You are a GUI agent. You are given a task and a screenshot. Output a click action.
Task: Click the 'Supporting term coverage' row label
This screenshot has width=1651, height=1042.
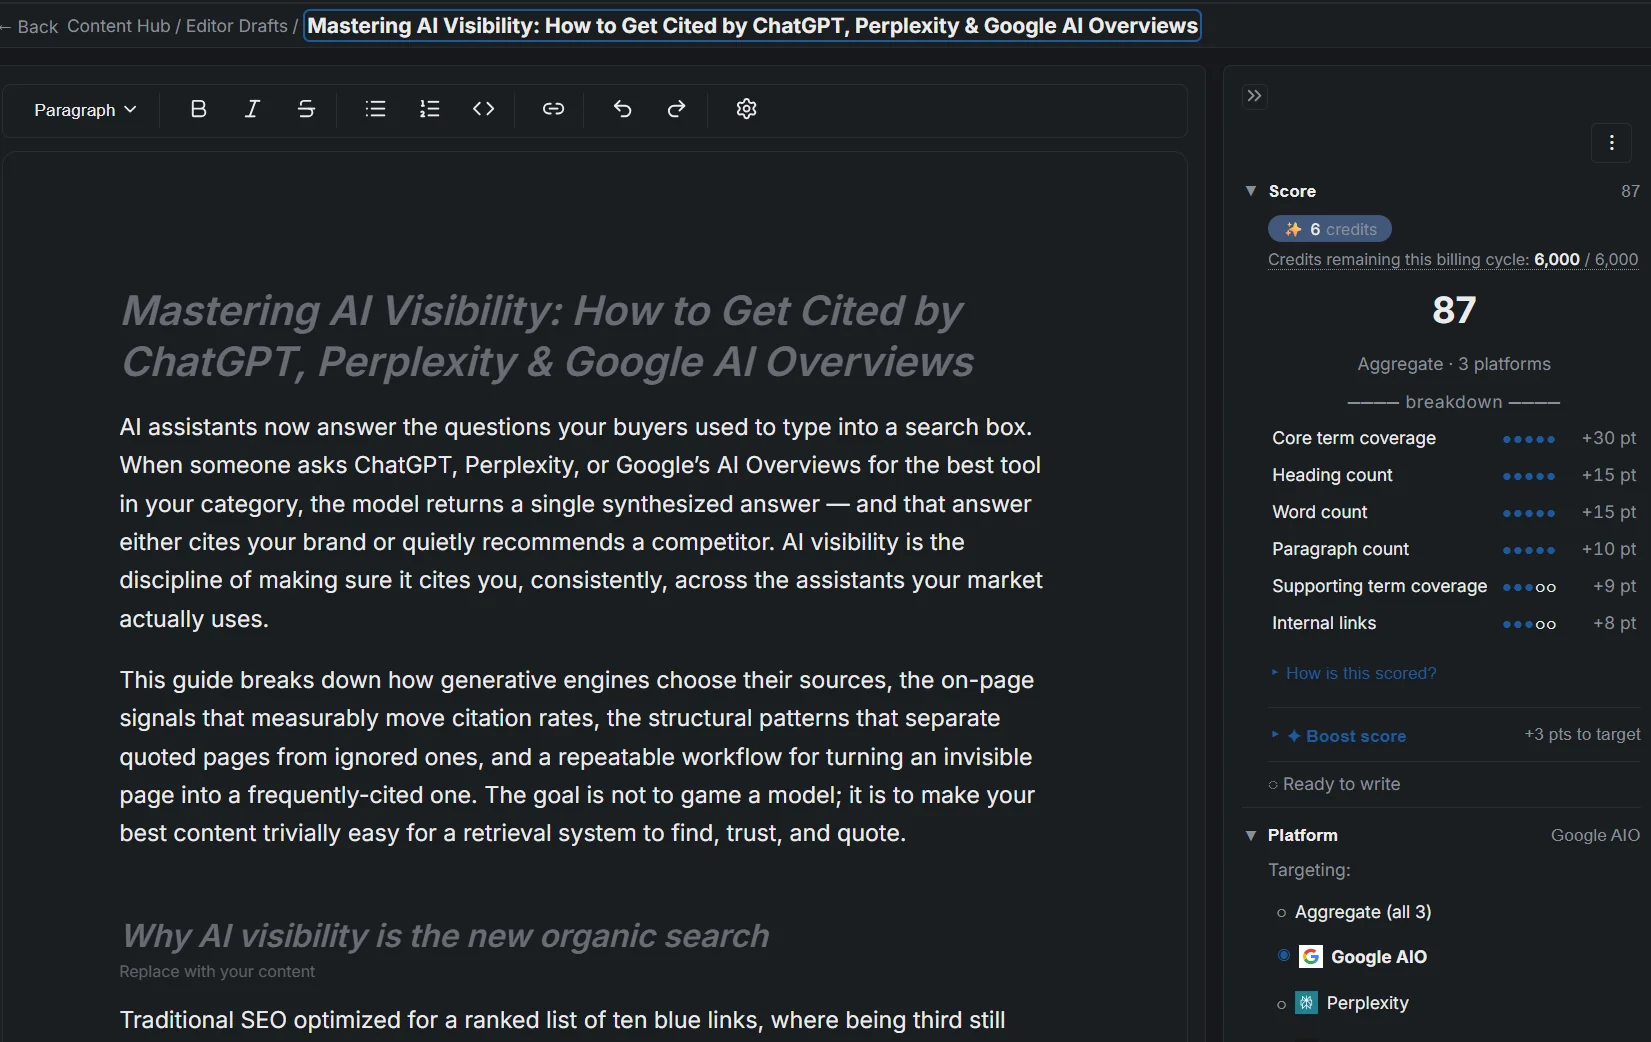pyautogui.click(x=1379, y=586)
